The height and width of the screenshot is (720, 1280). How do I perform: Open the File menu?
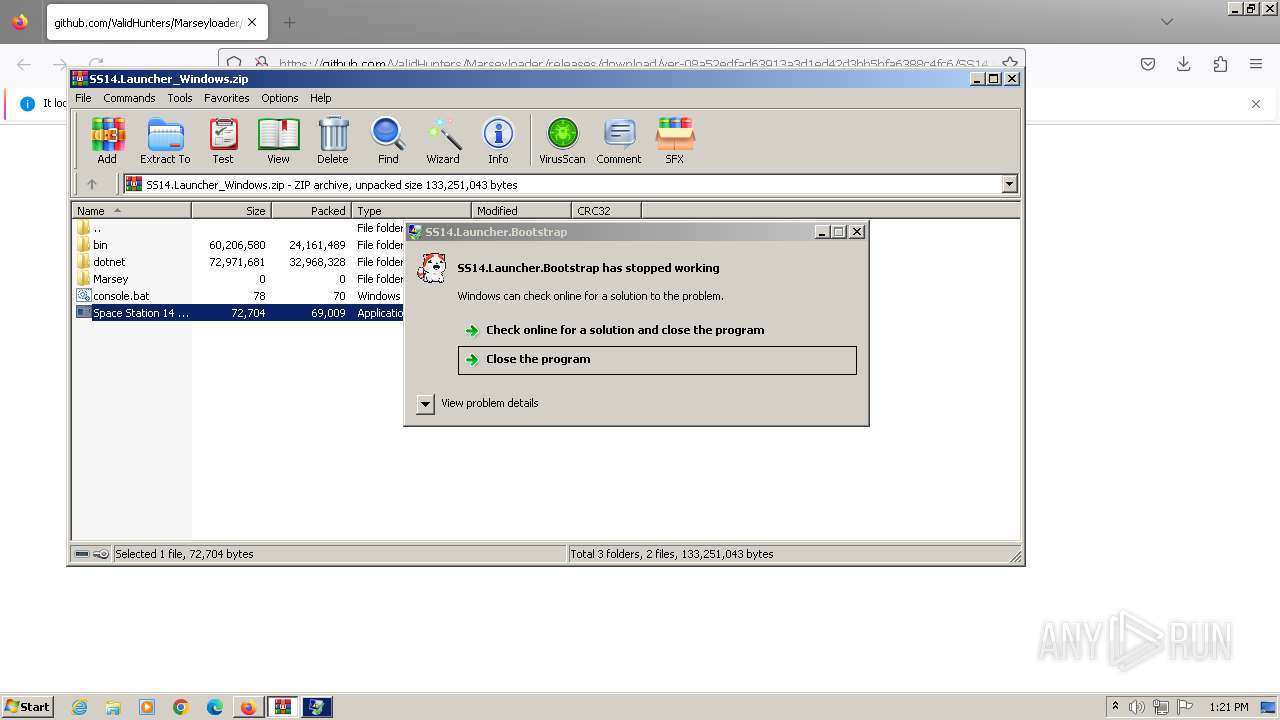point(83,98)
